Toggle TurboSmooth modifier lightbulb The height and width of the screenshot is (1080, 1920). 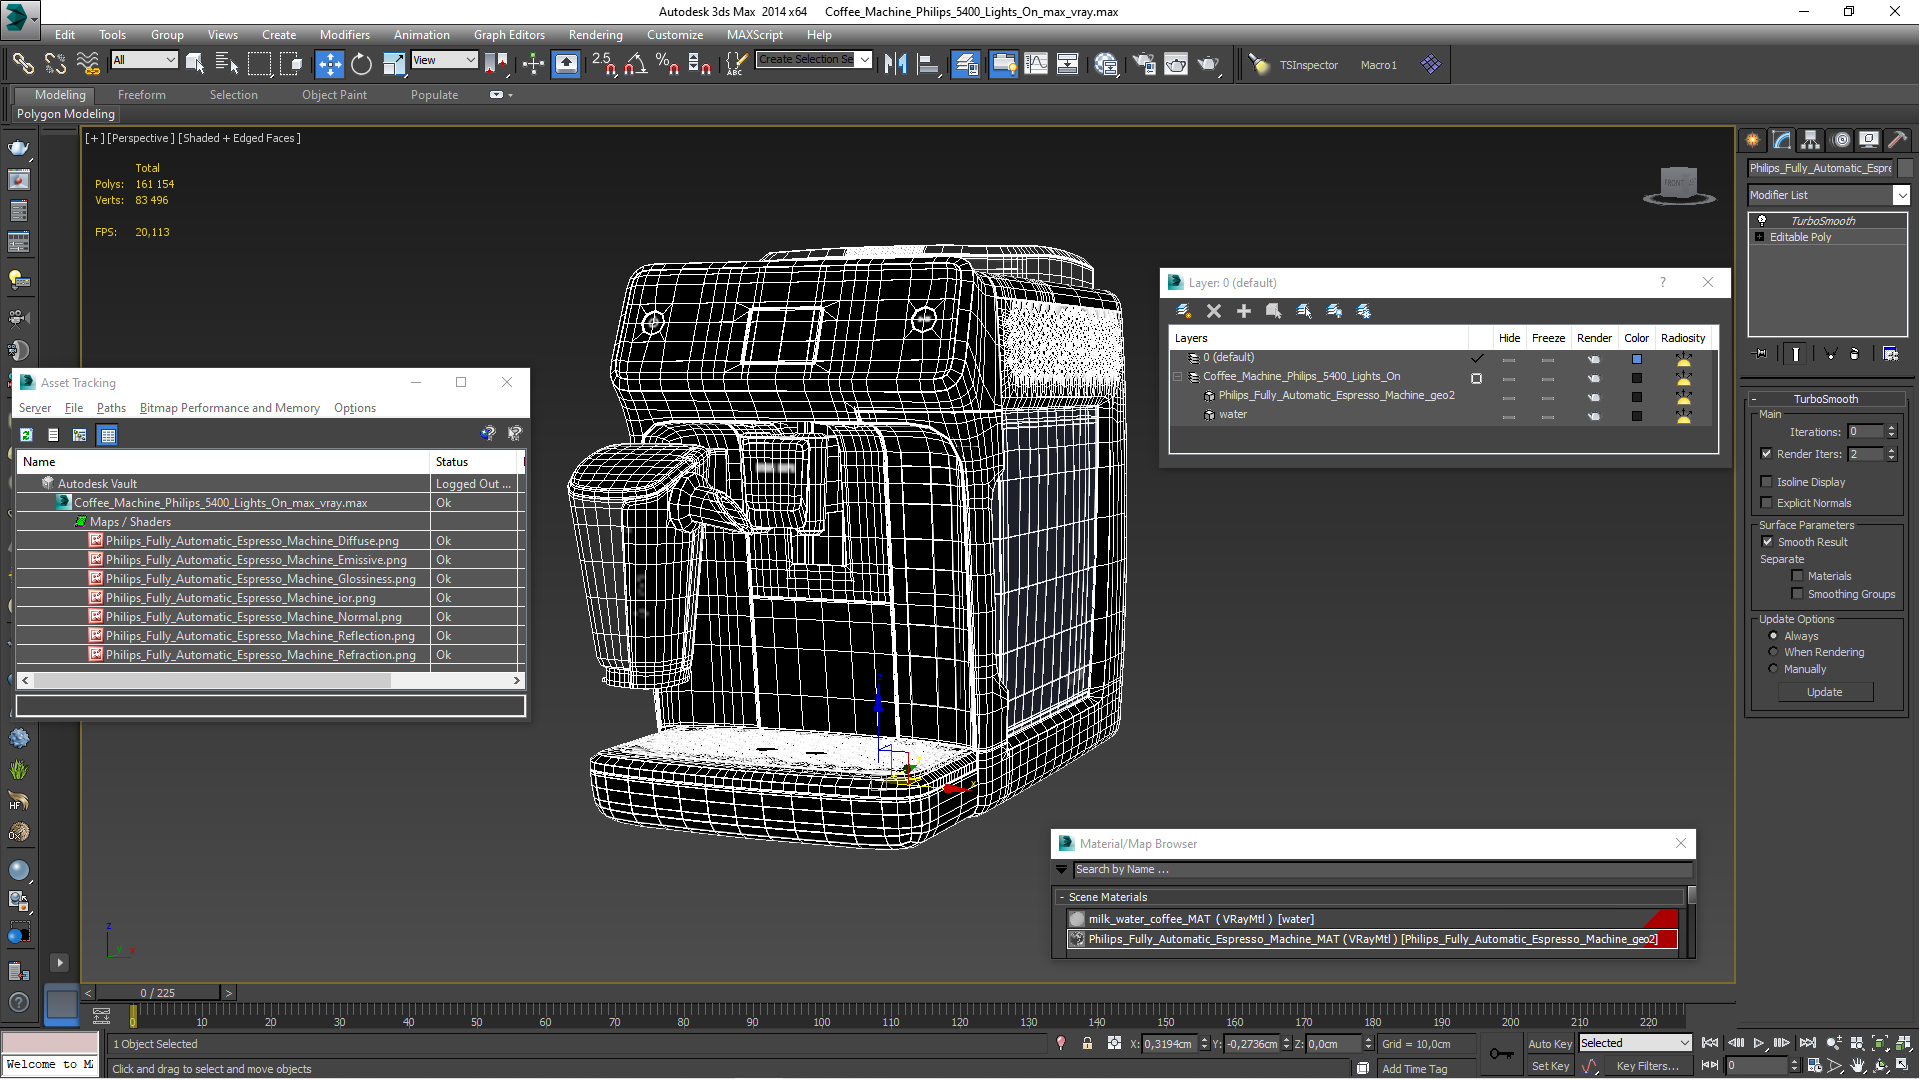click(1762, 221)
